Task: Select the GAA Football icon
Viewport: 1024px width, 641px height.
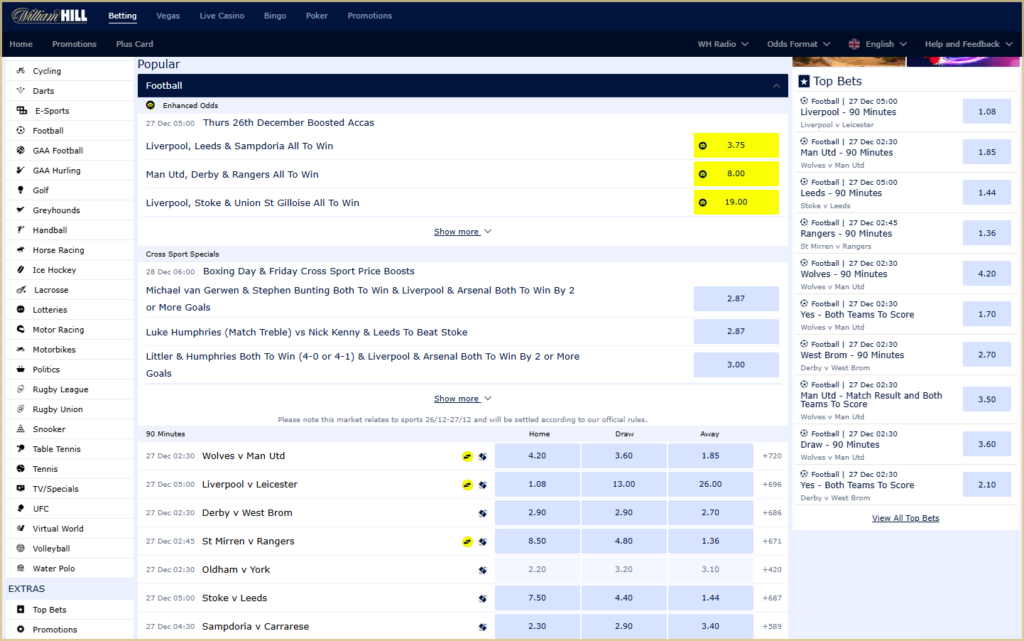Action: (20, 150)
